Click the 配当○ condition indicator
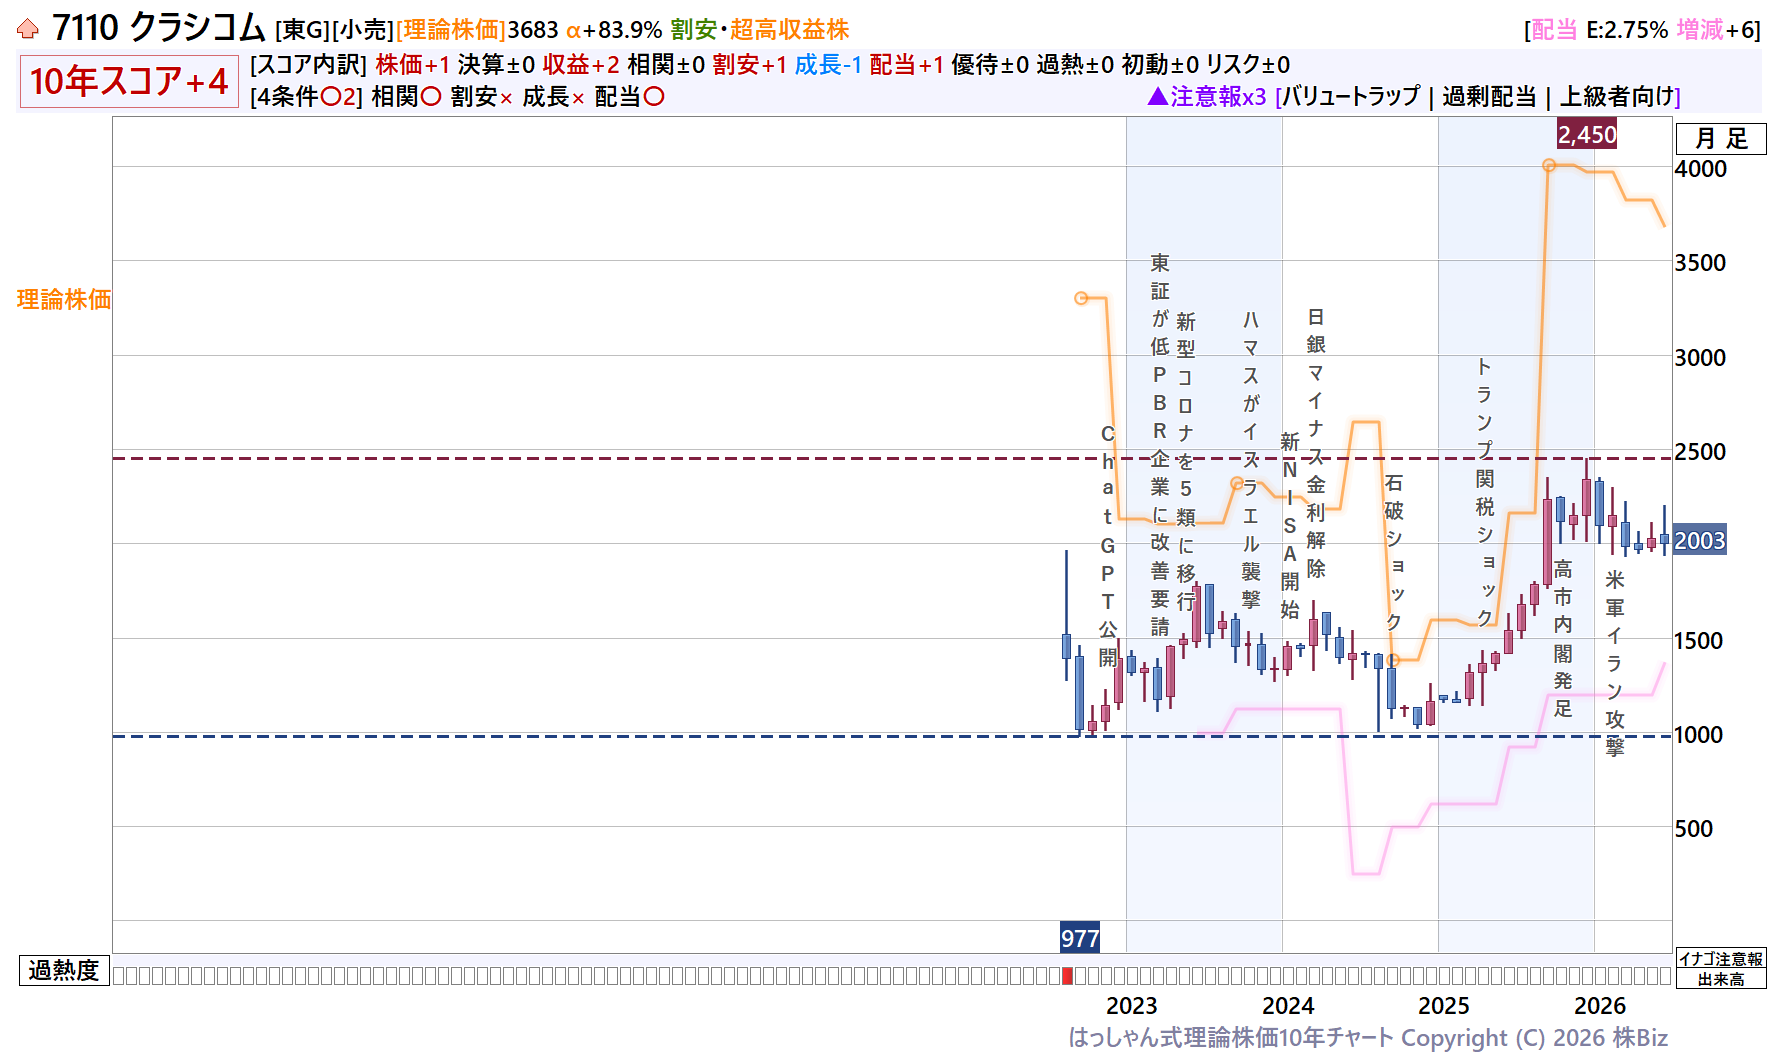This screenshot has height=1054, width=1780. [x=629, y=97]
